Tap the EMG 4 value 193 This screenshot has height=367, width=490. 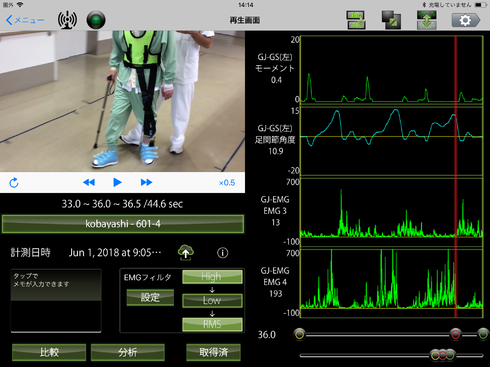tap(276, 294)
